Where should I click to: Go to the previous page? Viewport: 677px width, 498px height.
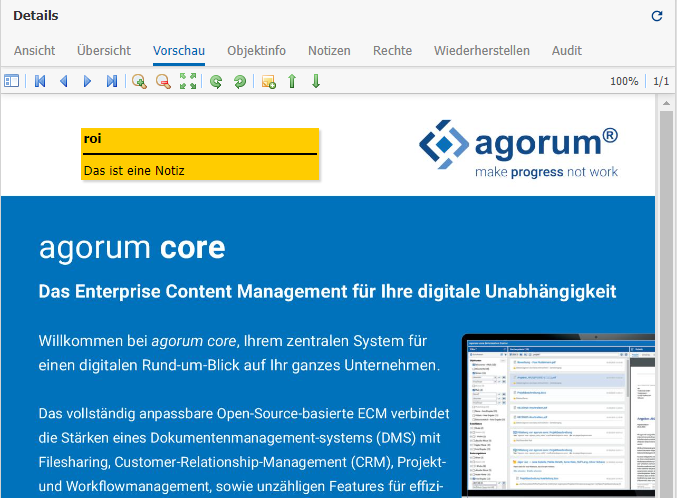tap(64, 81)
